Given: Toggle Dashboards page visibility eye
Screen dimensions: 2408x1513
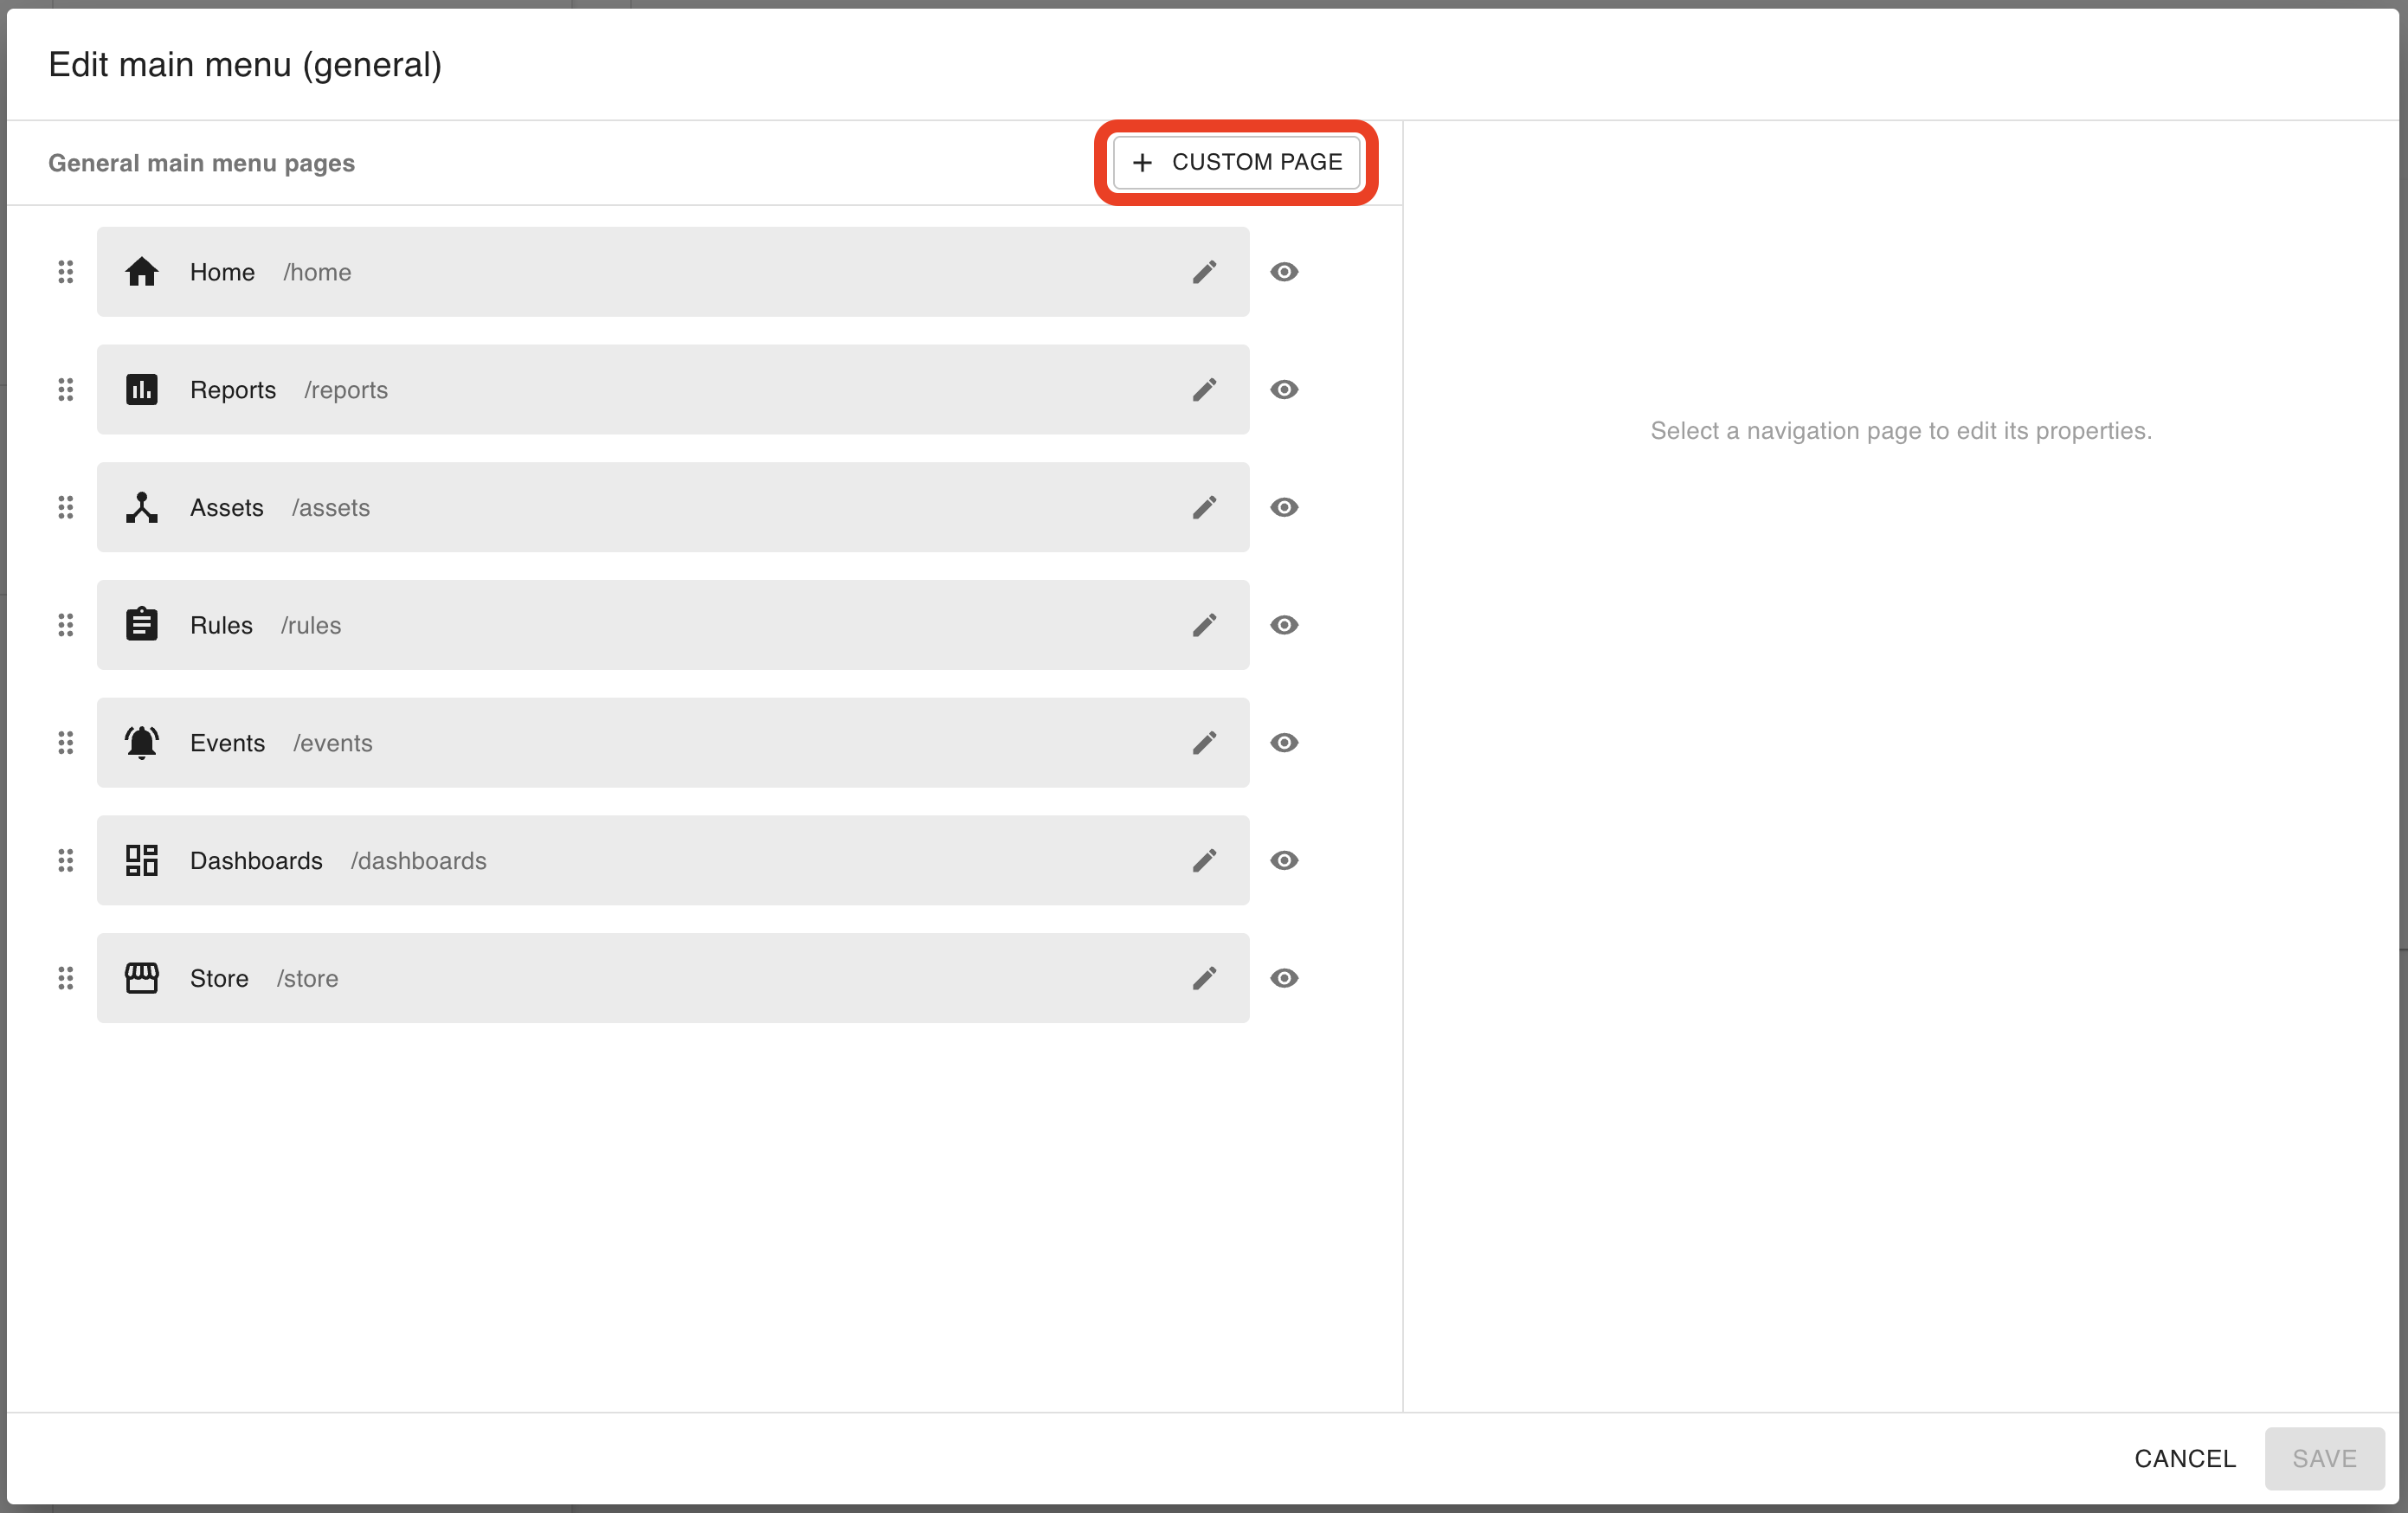Looking at the screenshot, I should coord(1284,861).
